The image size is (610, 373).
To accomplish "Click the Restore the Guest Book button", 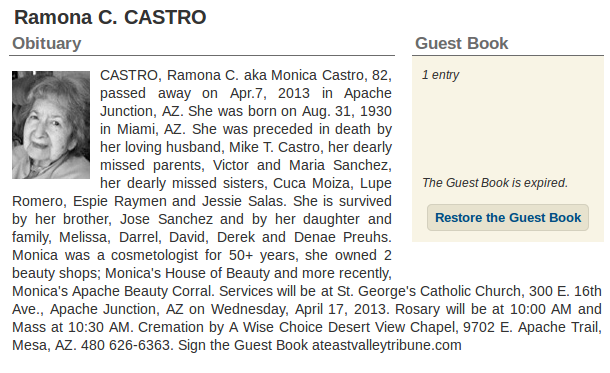I will [508, 217].
